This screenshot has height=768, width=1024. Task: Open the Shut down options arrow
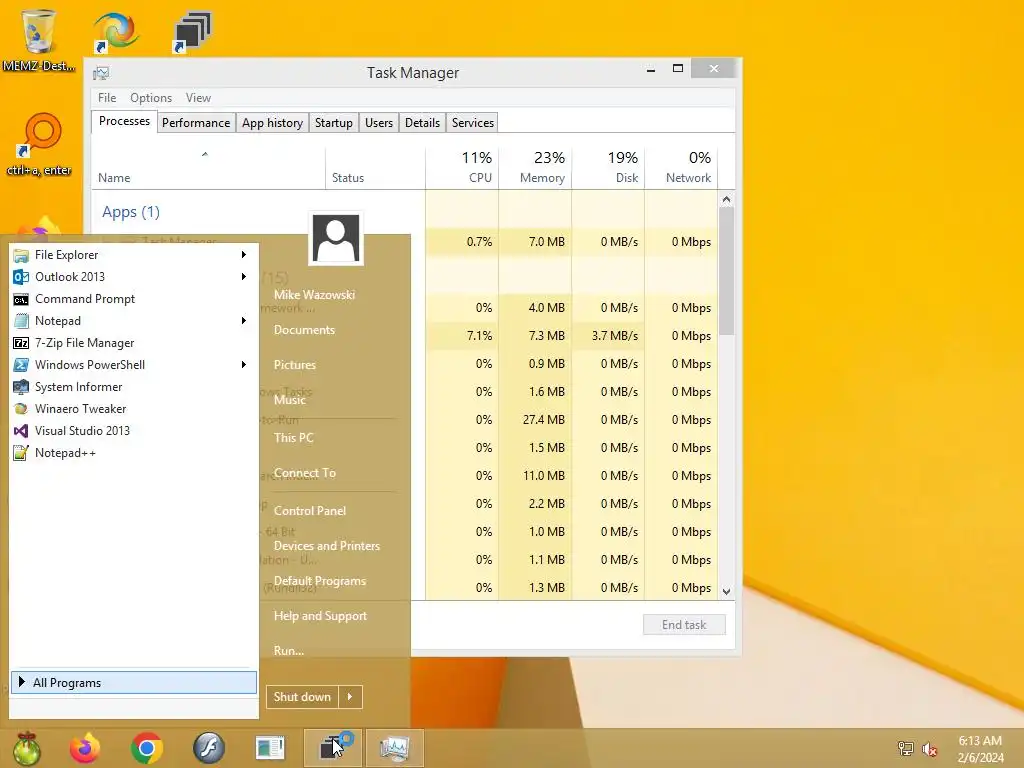(350, 697)
